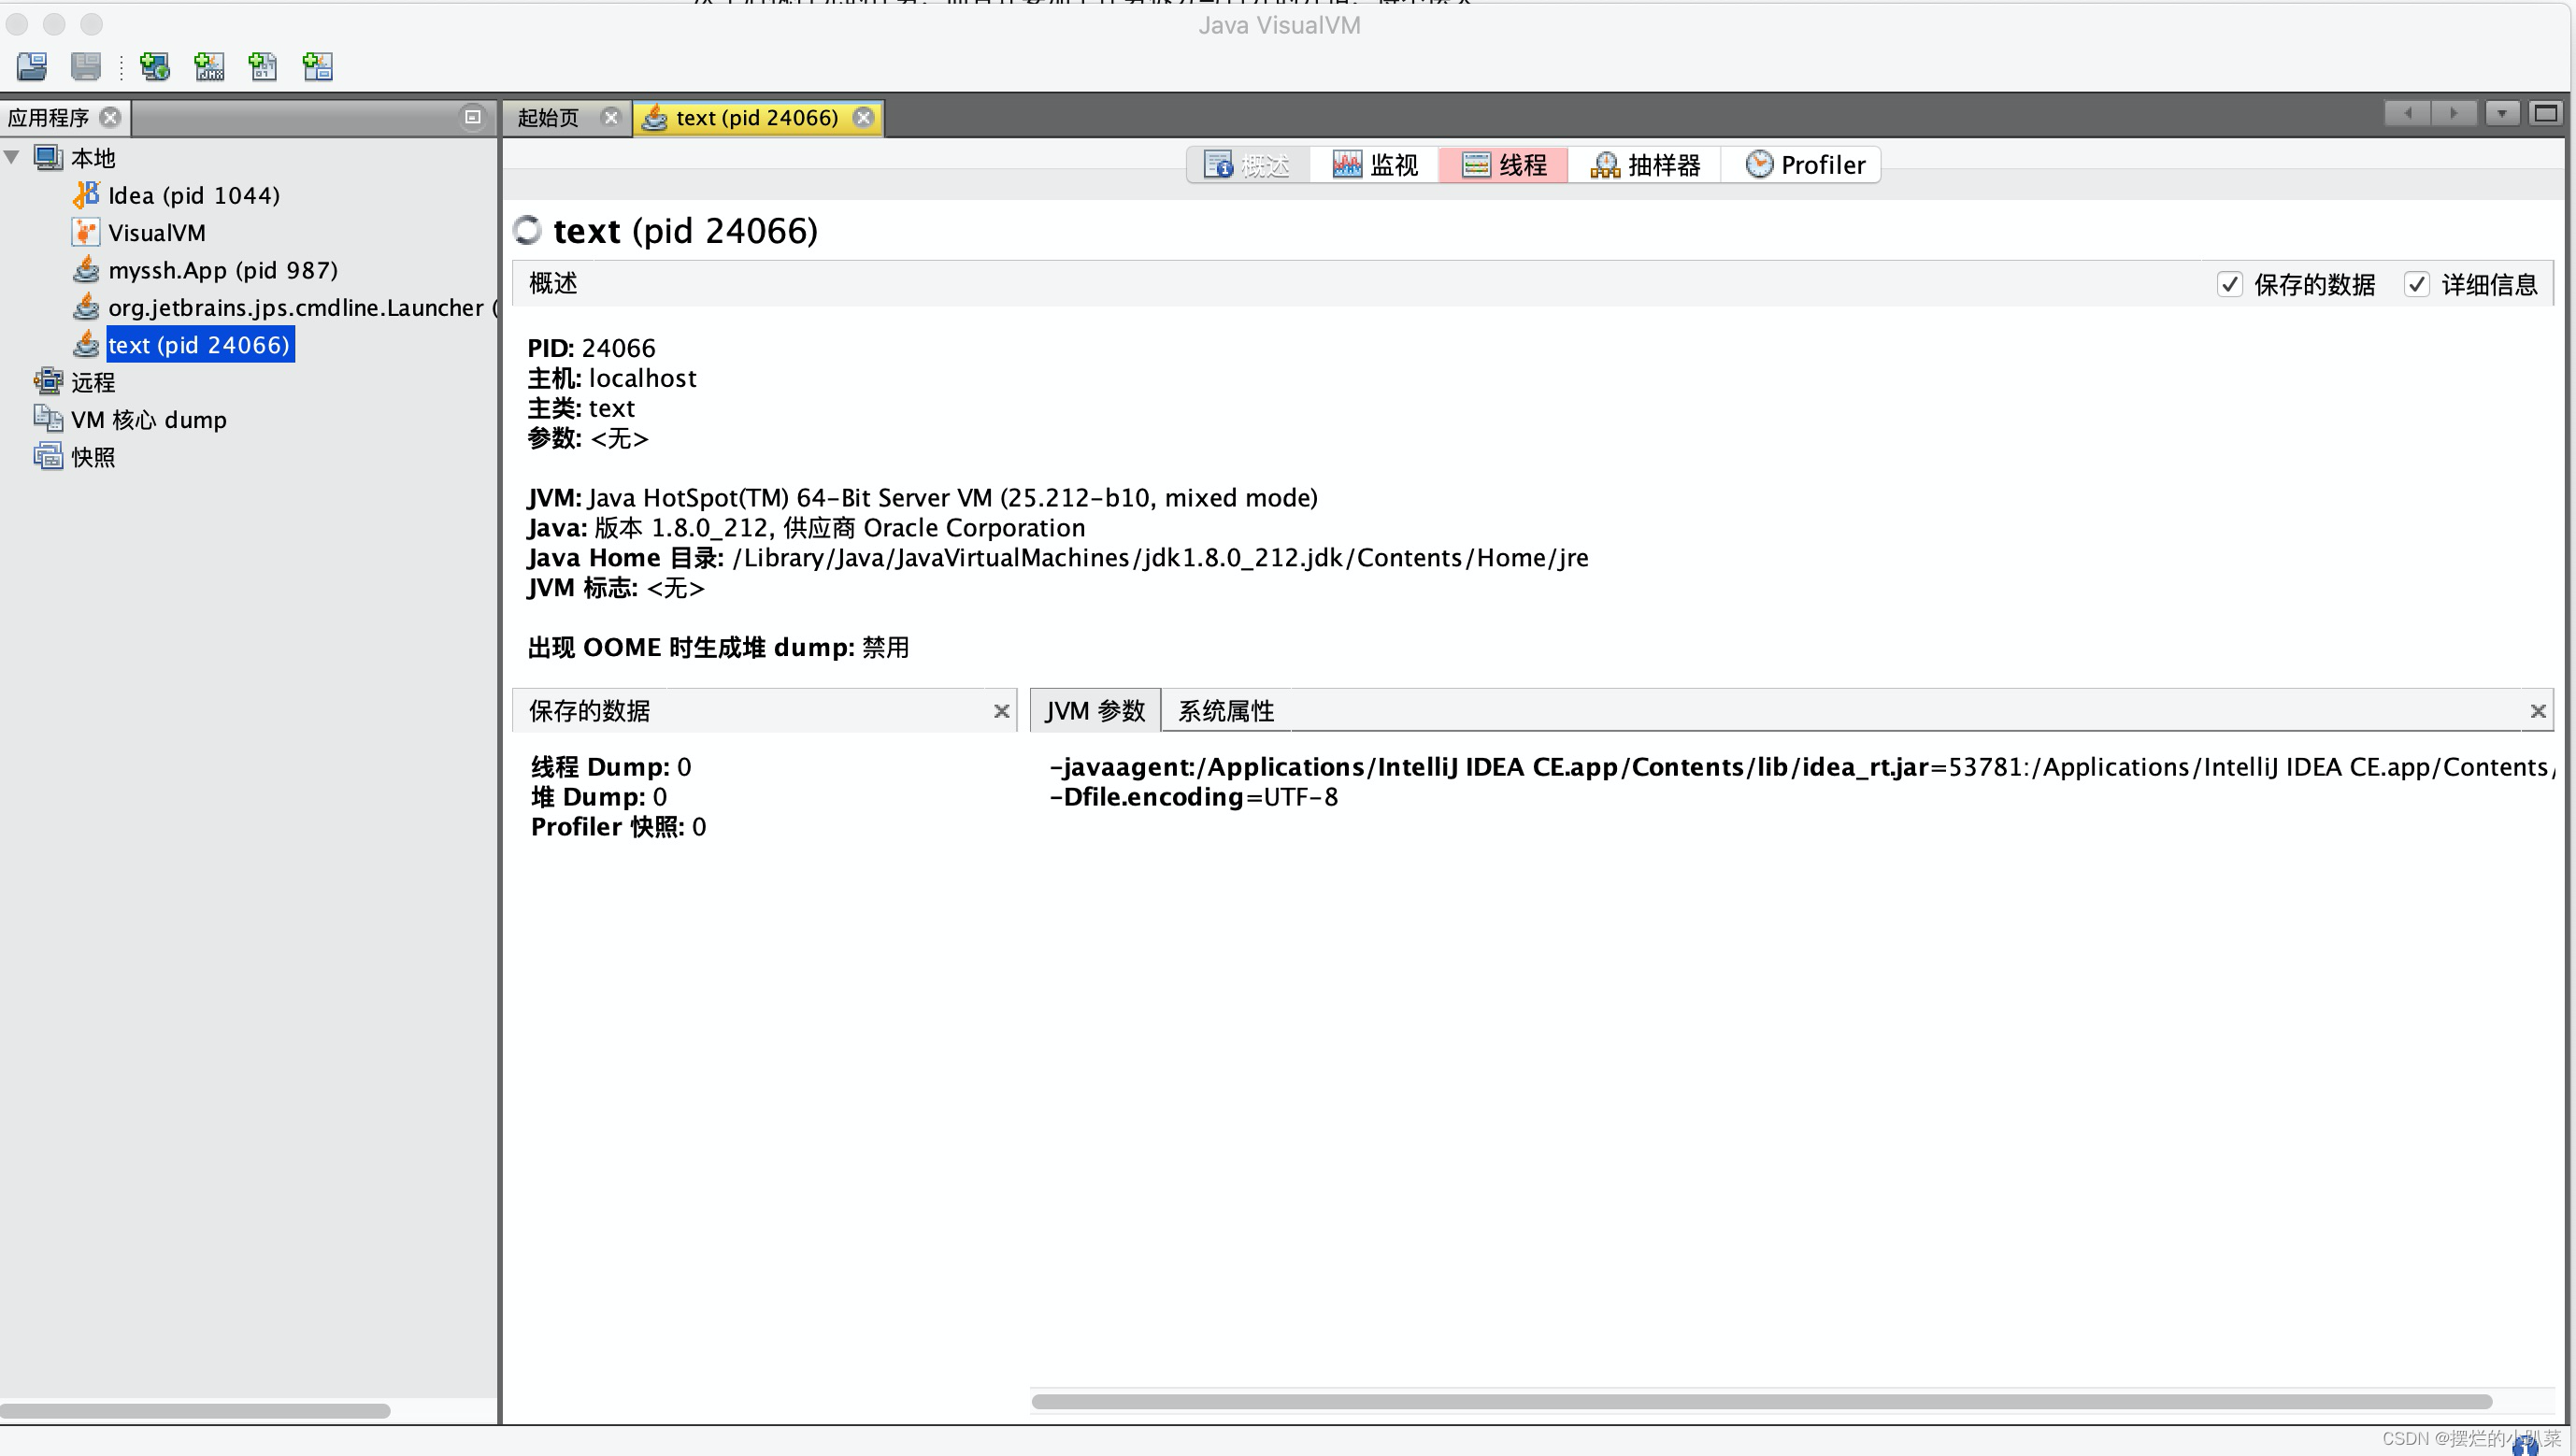Select the 快照 tree node
The image size is (2576, 1456).
click(93, 457)
